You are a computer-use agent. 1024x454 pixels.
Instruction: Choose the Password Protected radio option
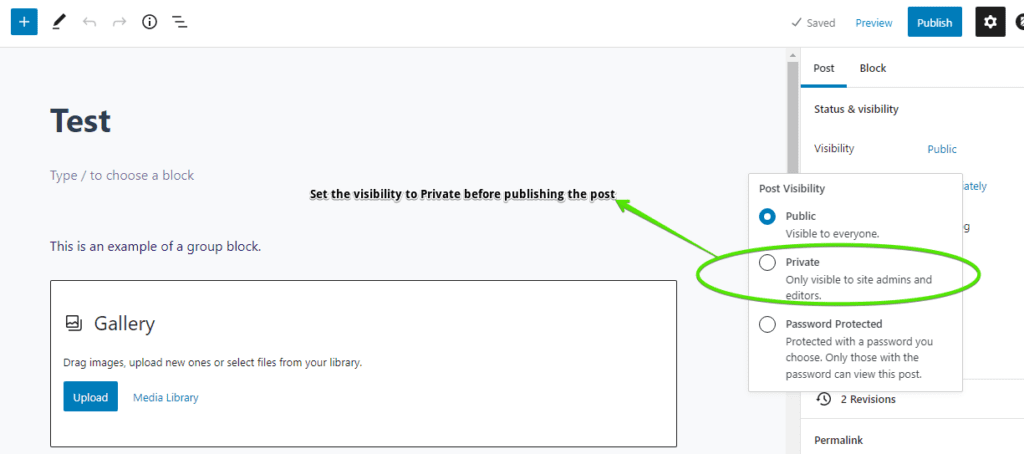point(767,324)
